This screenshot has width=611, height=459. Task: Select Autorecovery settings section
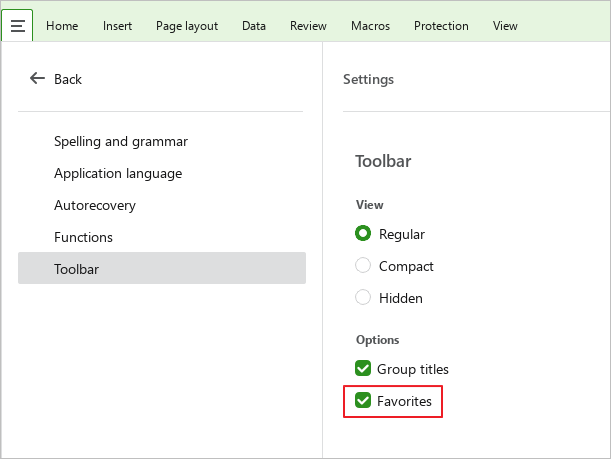tap(162, 205)
